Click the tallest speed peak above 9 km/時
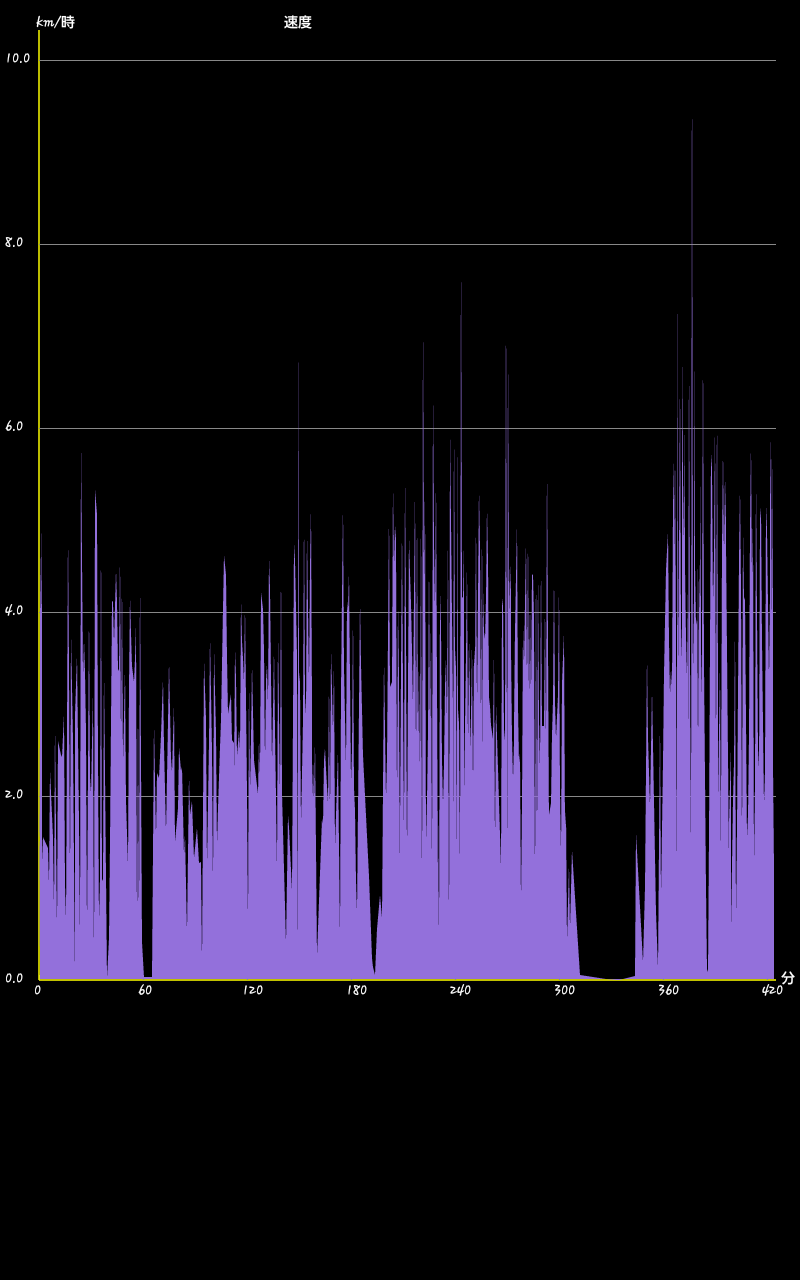 pos(691,125)
